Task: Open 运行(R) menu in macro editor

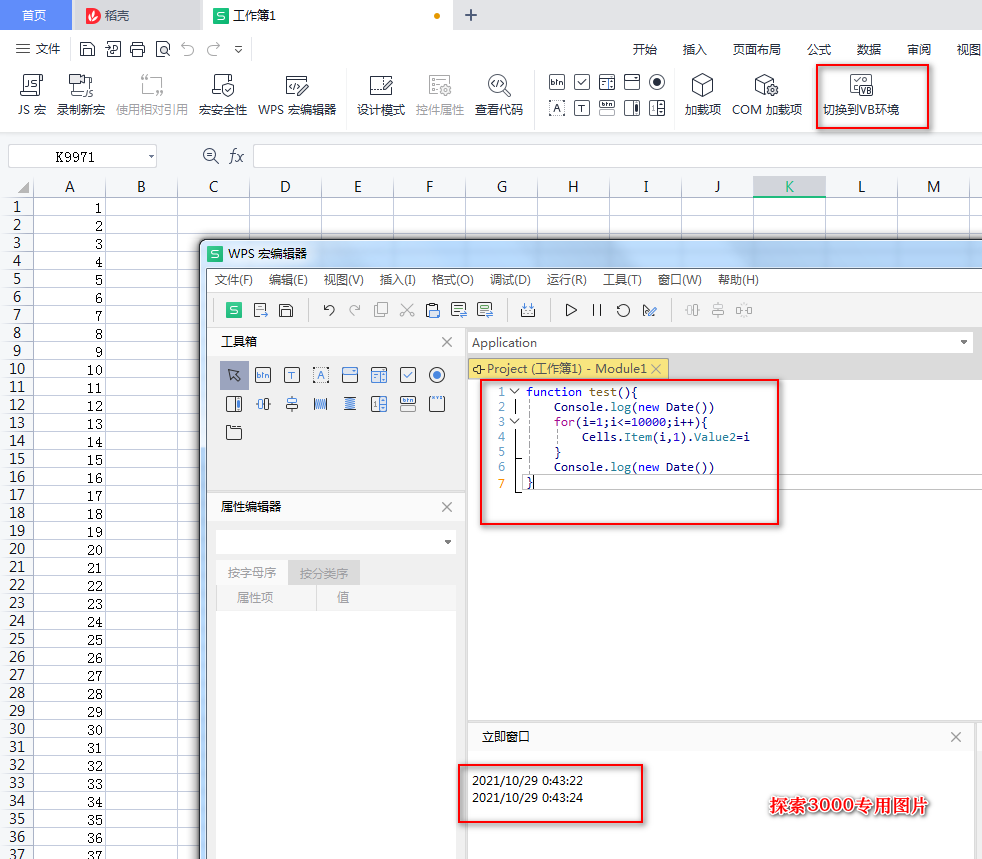Action: (566, 280)
